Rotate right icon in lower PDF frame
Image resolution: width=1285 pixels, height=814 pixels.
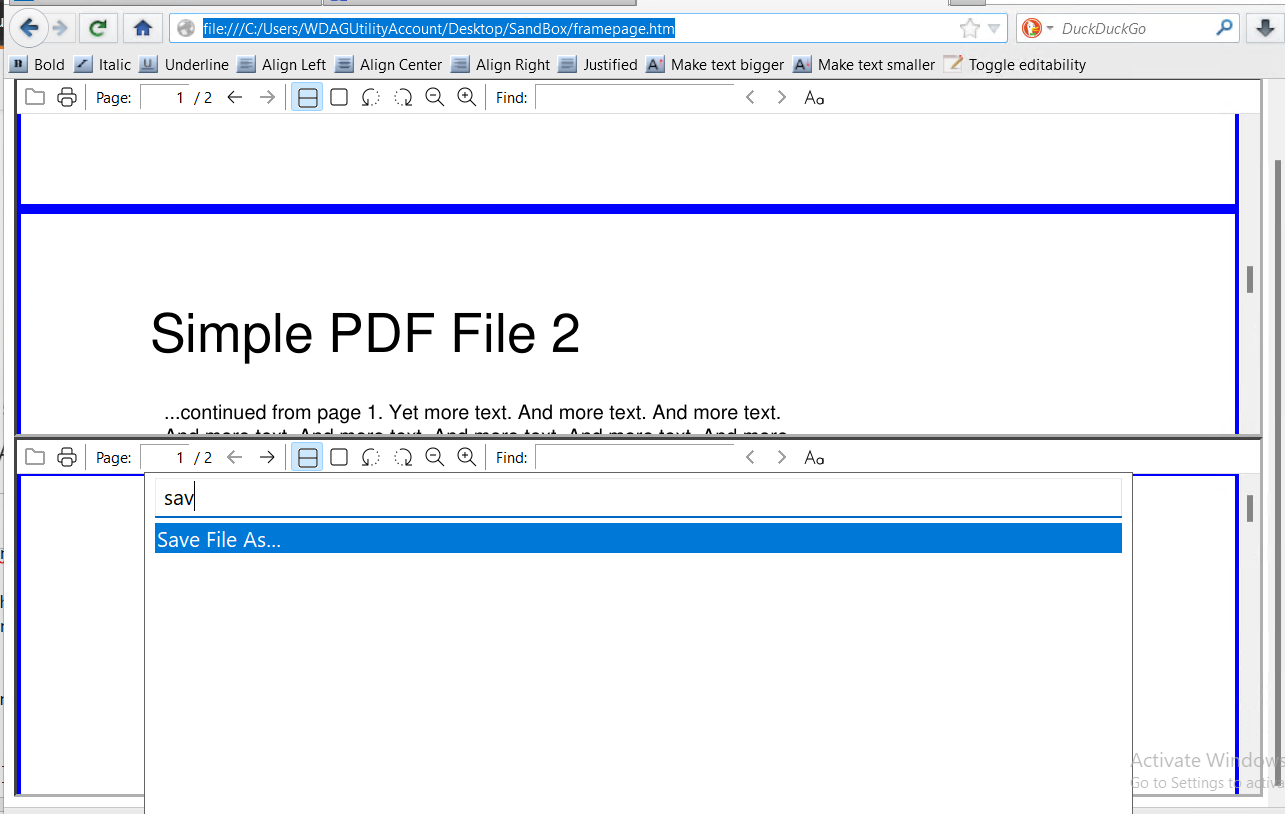tap(403, 457)
